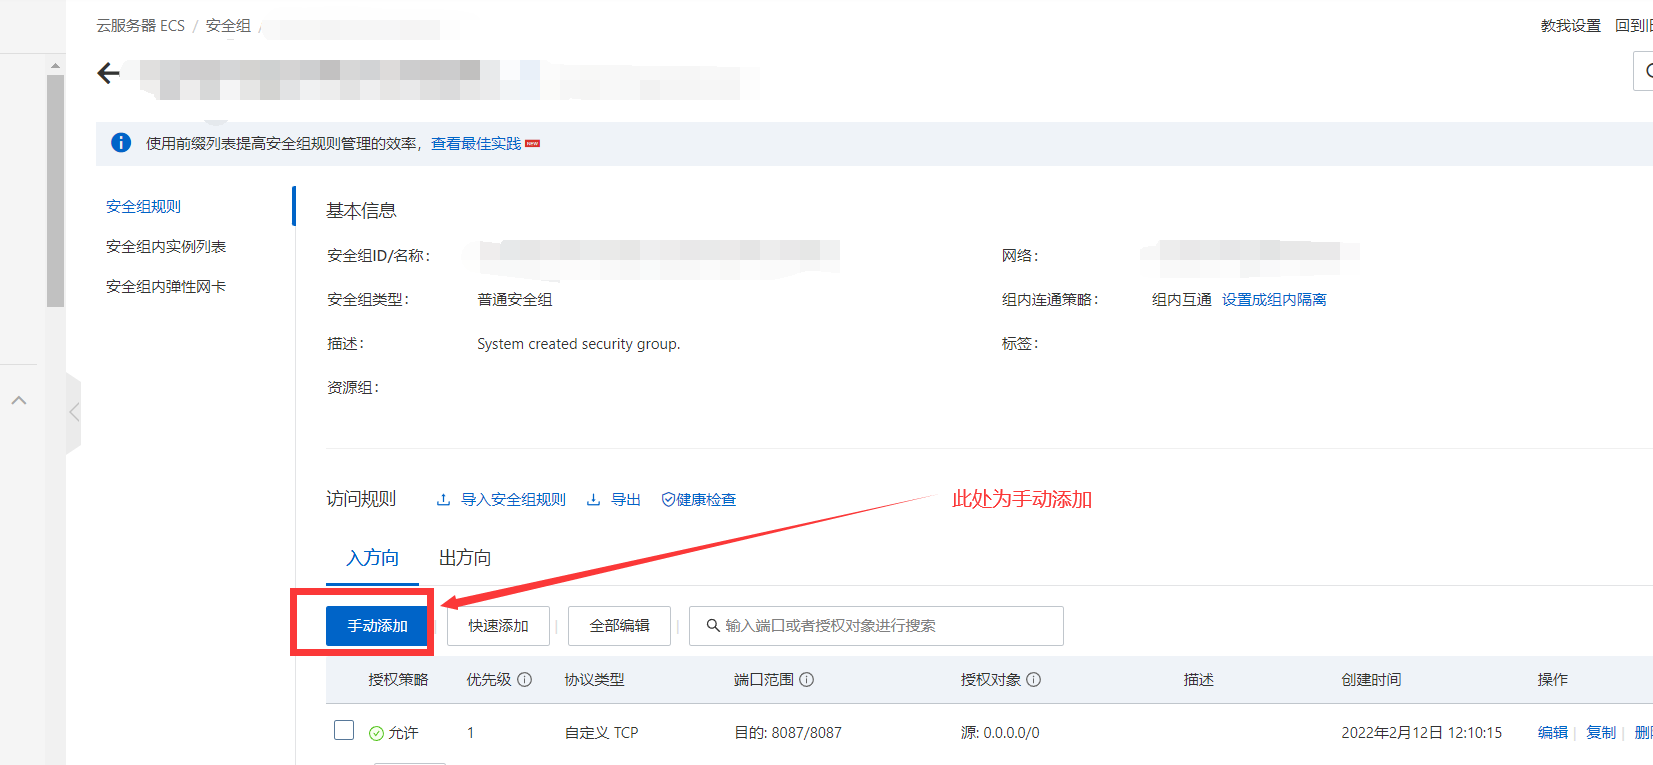Open 安全组规则 in side menu
This screenshot has width=1653, height=765.
tap(143, 207)
